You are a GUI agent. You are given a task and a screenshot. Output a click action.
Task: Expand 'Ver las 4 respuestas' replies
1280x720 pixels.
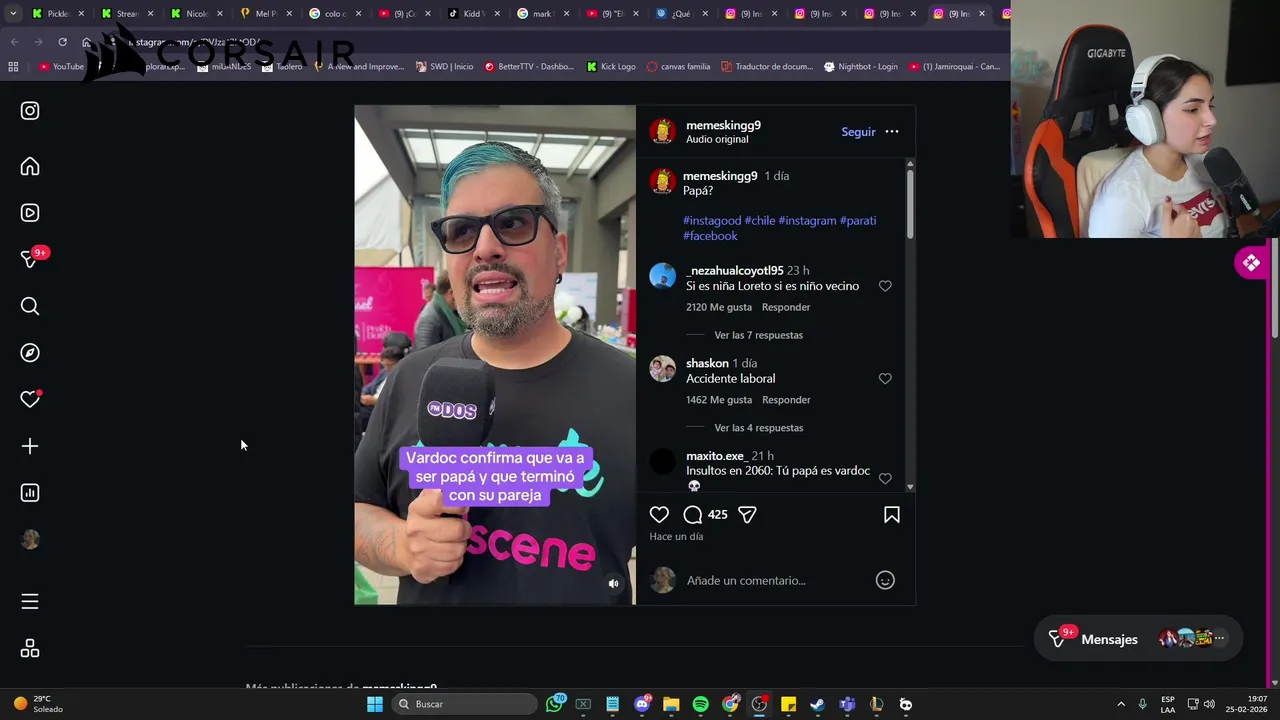[x=759, y=428]
